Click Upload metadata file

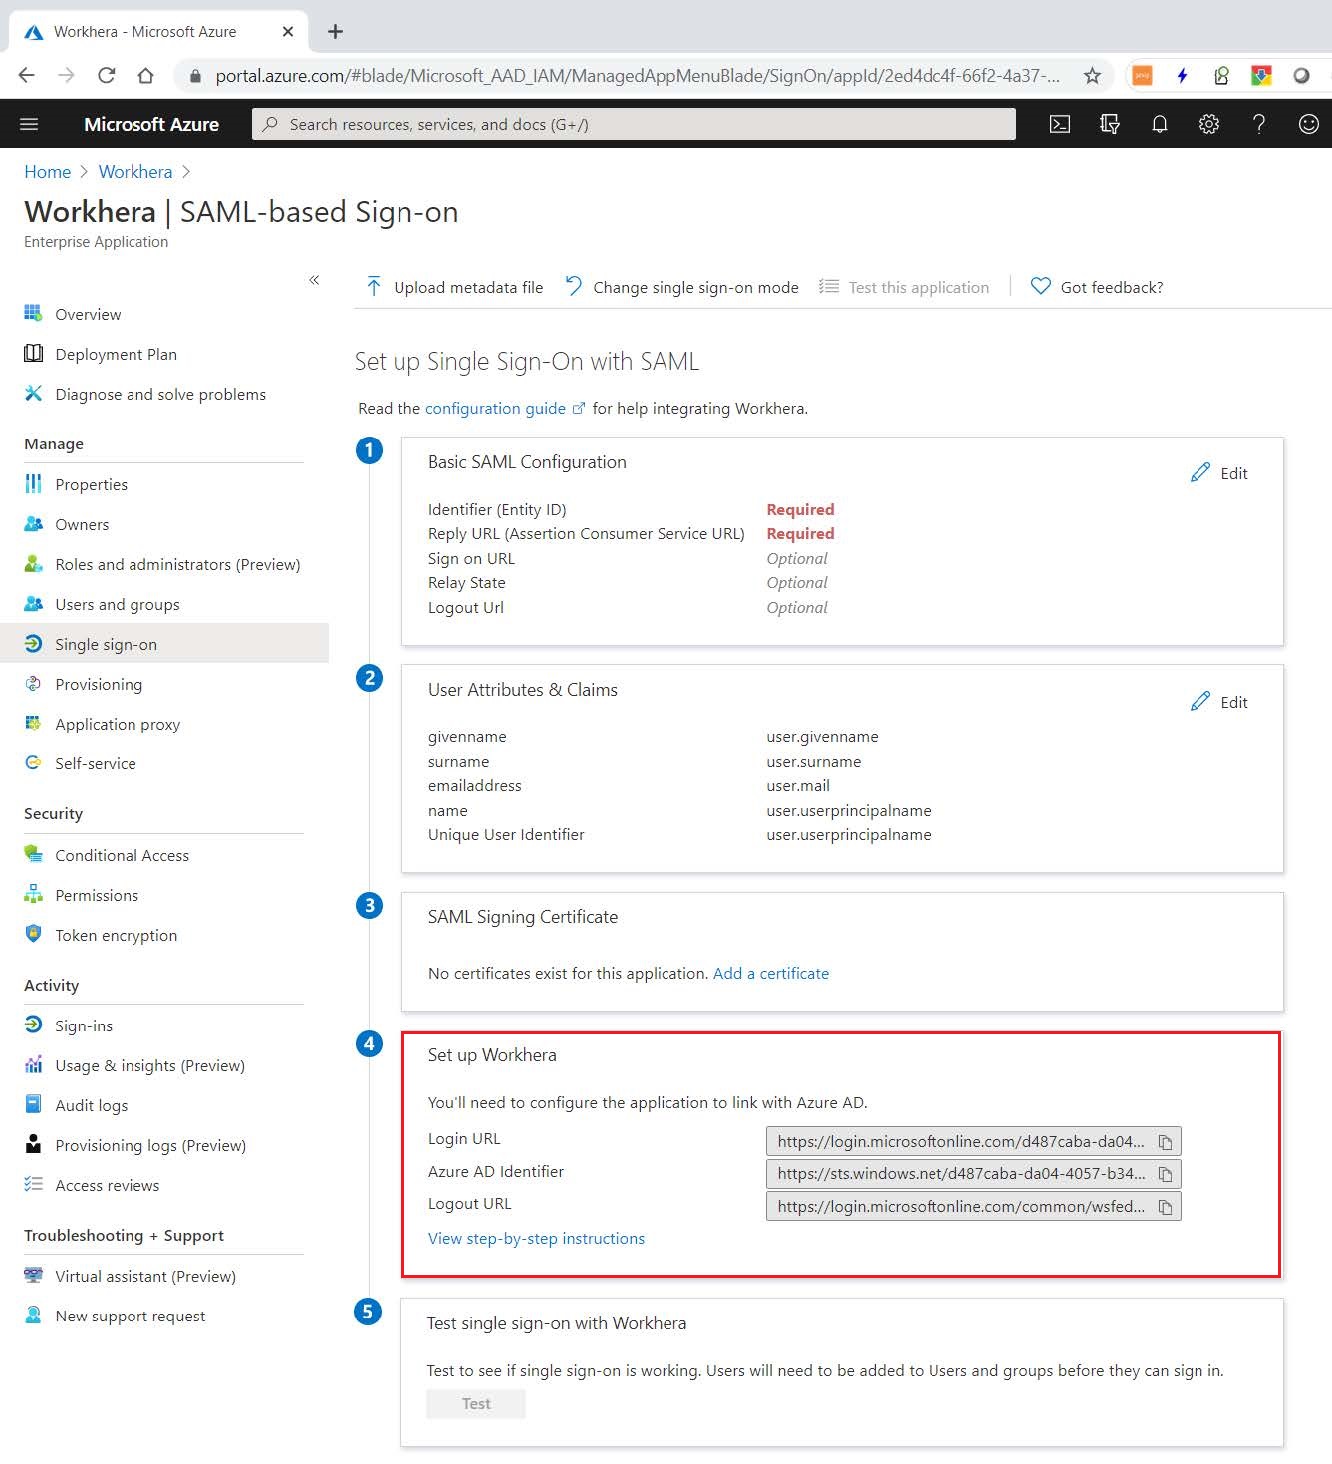point(455,288)
